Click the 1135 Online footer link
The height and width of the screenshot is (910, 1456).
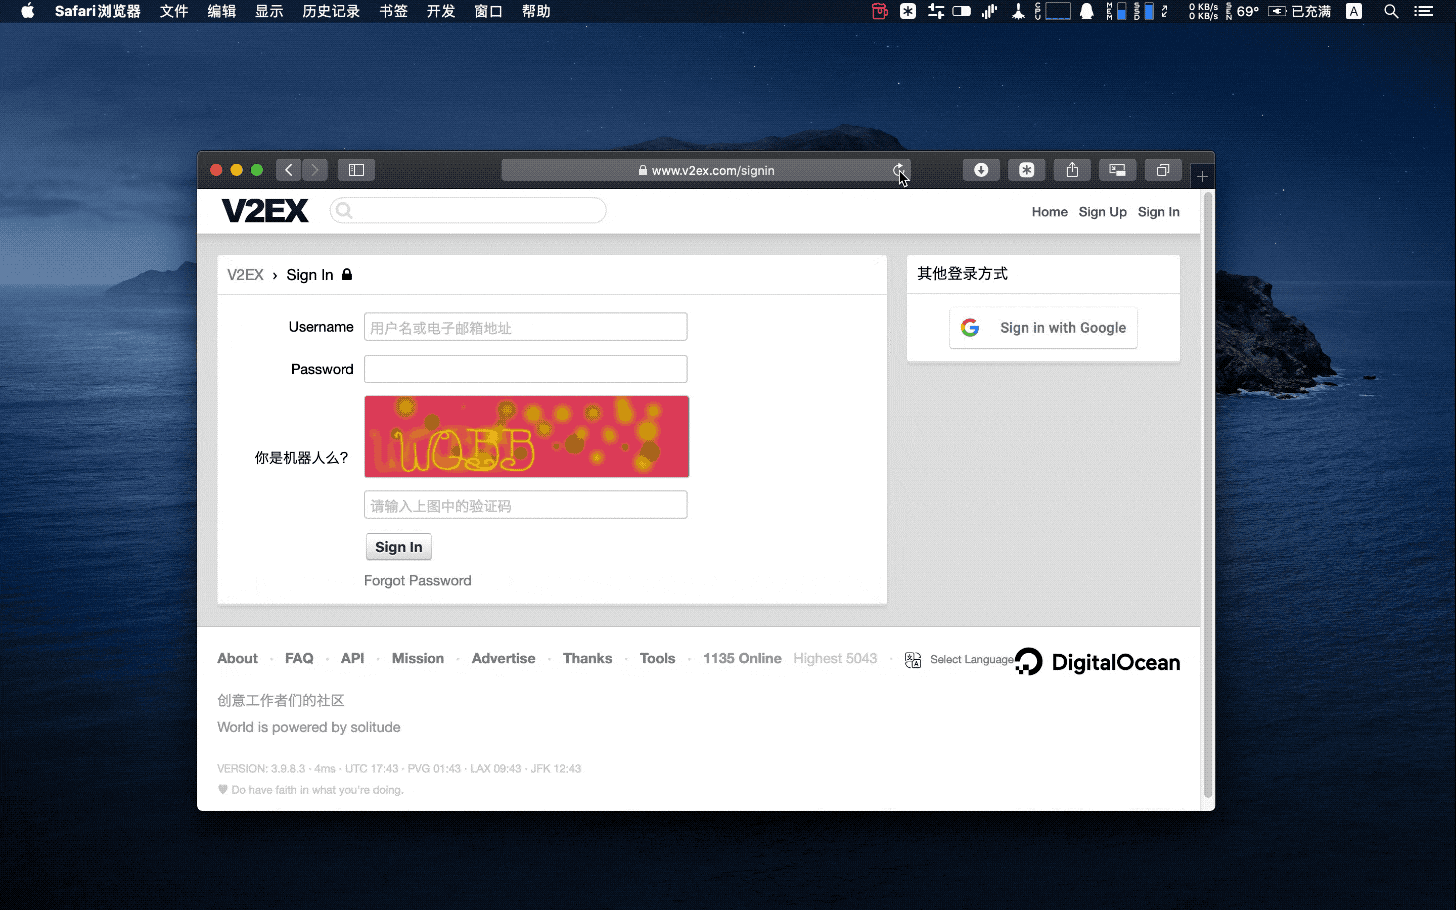tap(742, 658)
